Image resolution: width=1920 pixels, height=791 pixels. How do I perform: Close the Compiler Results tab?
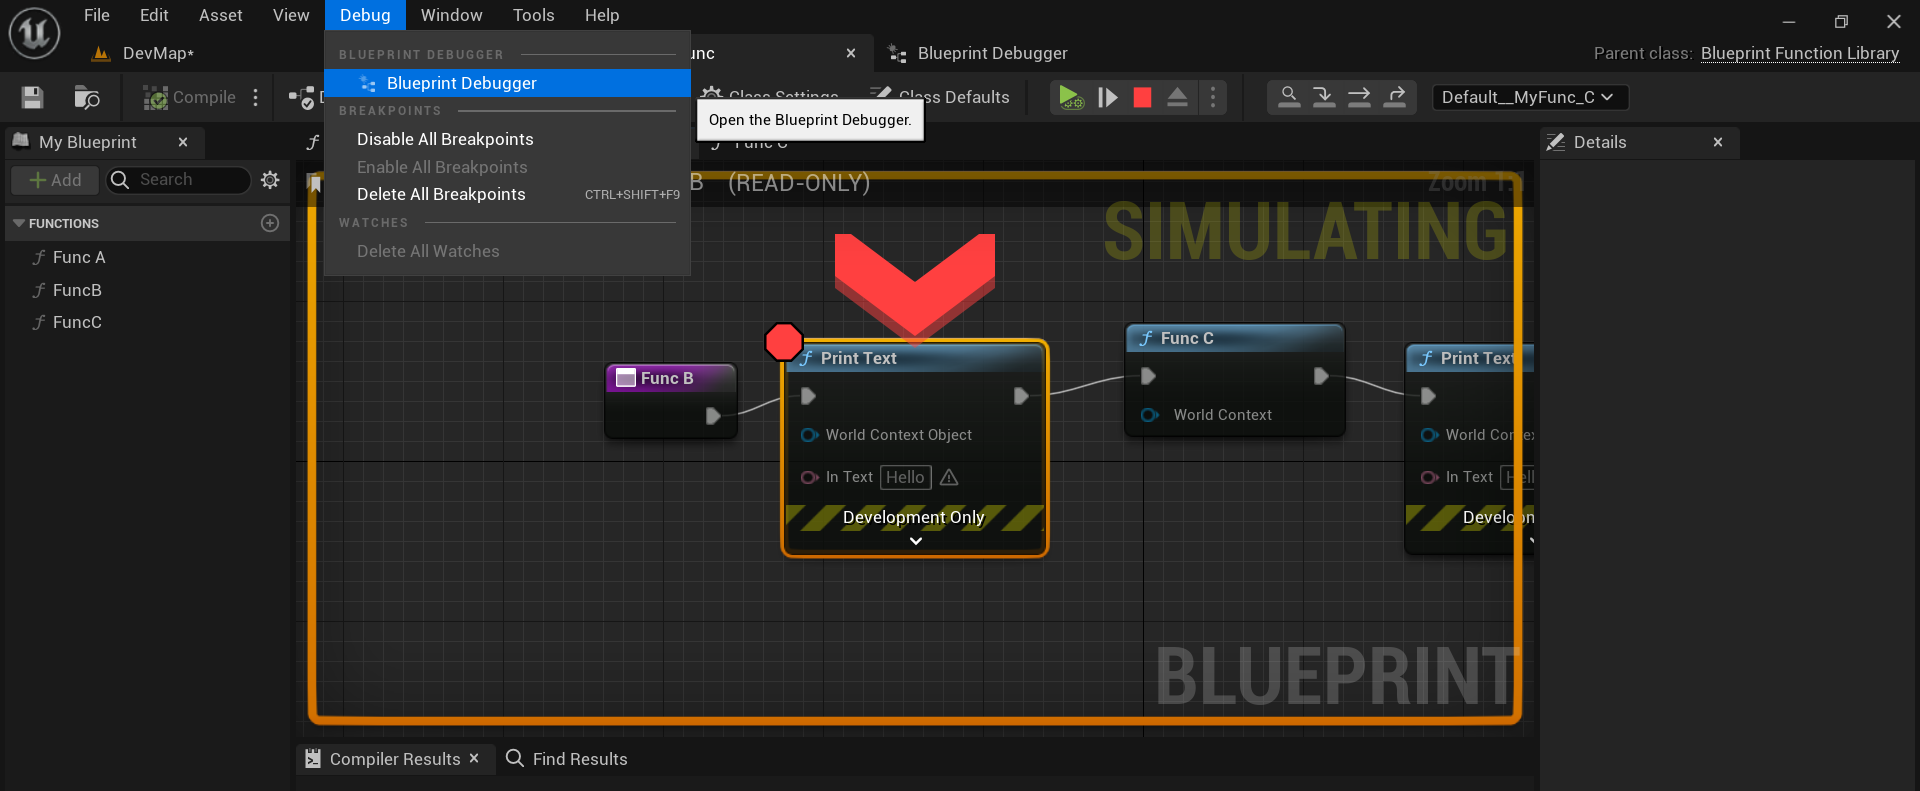(474, 758)
